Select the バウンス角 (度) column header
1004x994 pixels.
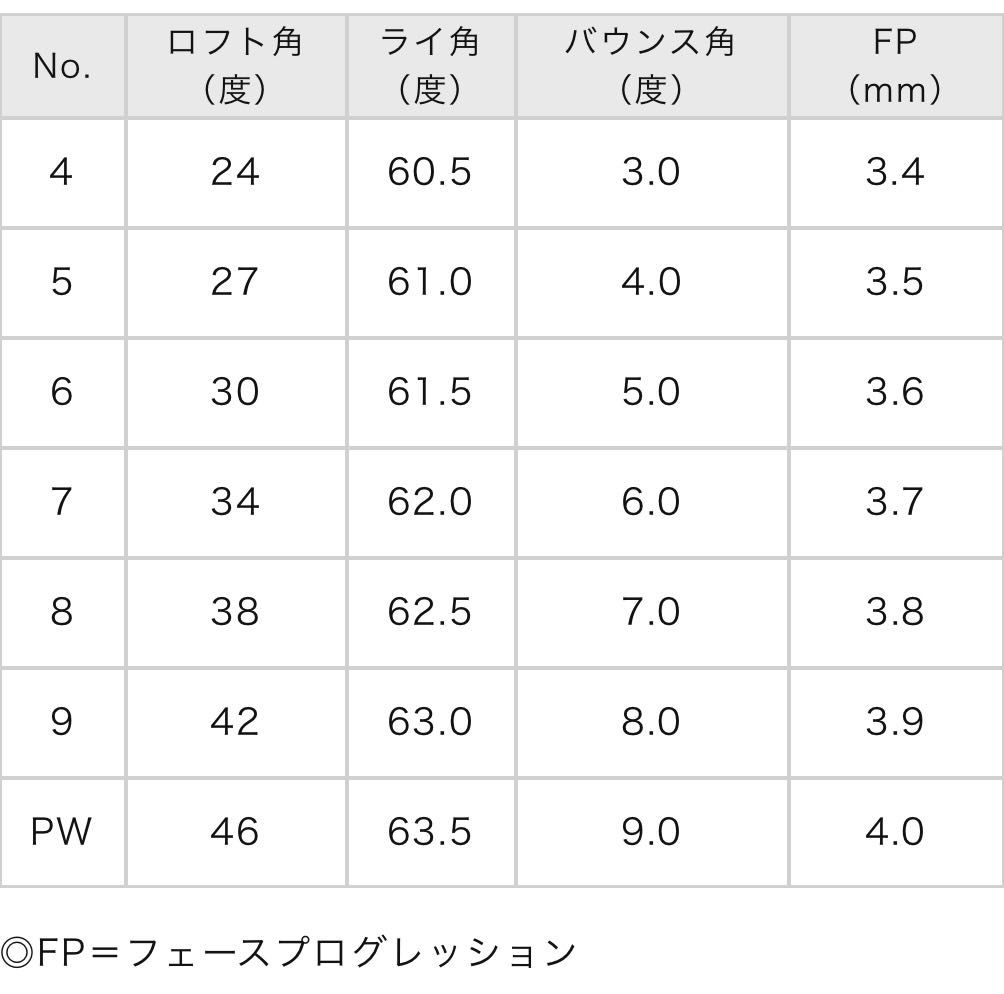tap(651, 66)
